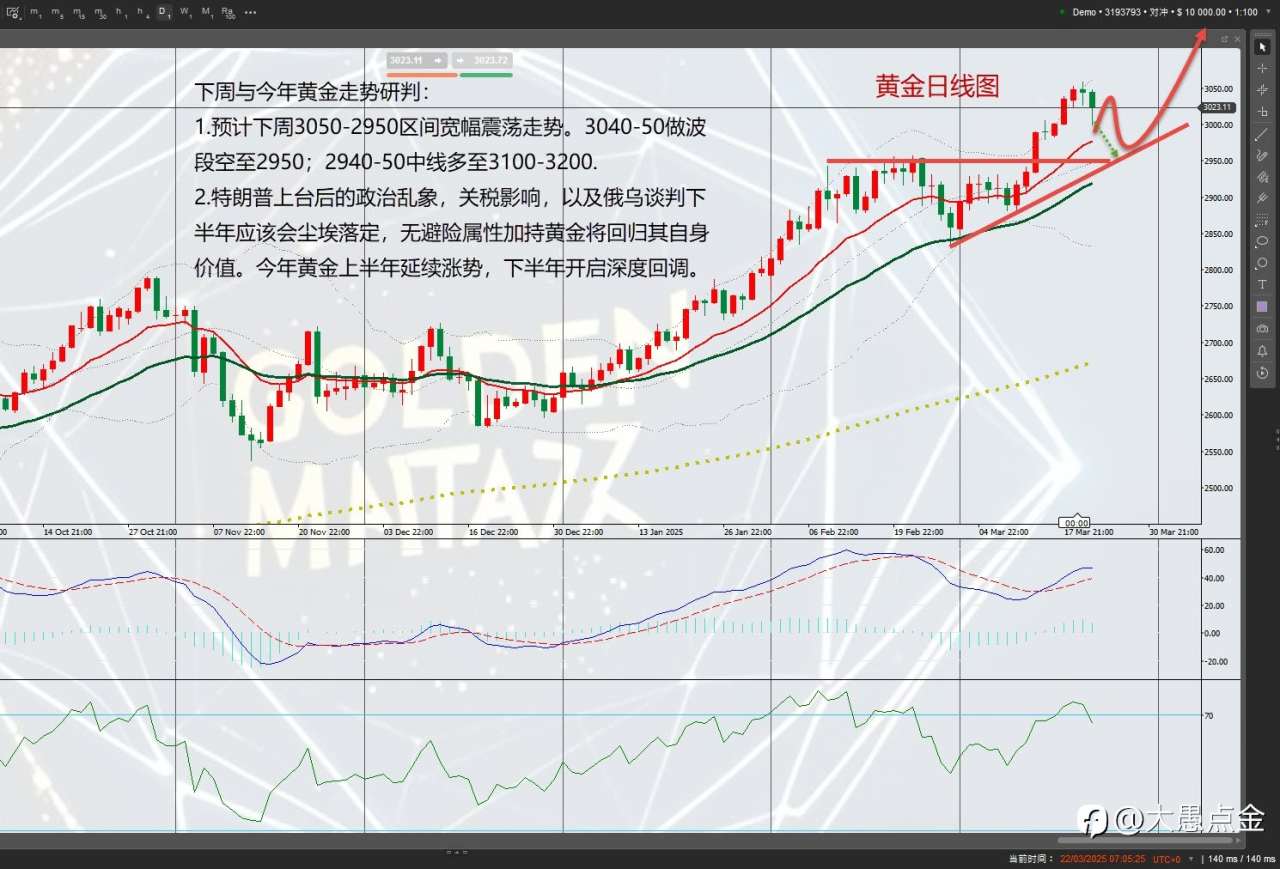Screen dimensions: 1280x869
Task: Click the 2500.00 price axis label
Action: point(1217,488)
